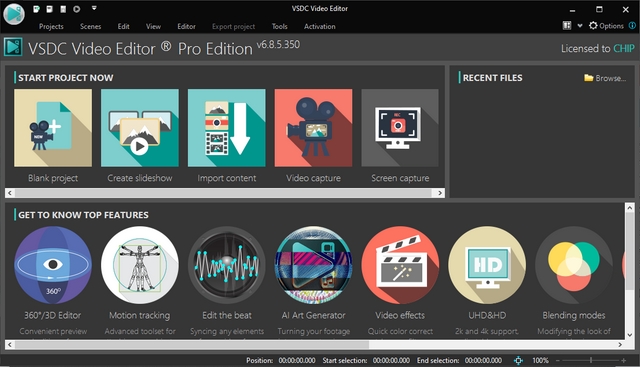Click the 360°/3D Editor label
Viewport: 640px width, 367px height.
(53, 315)
